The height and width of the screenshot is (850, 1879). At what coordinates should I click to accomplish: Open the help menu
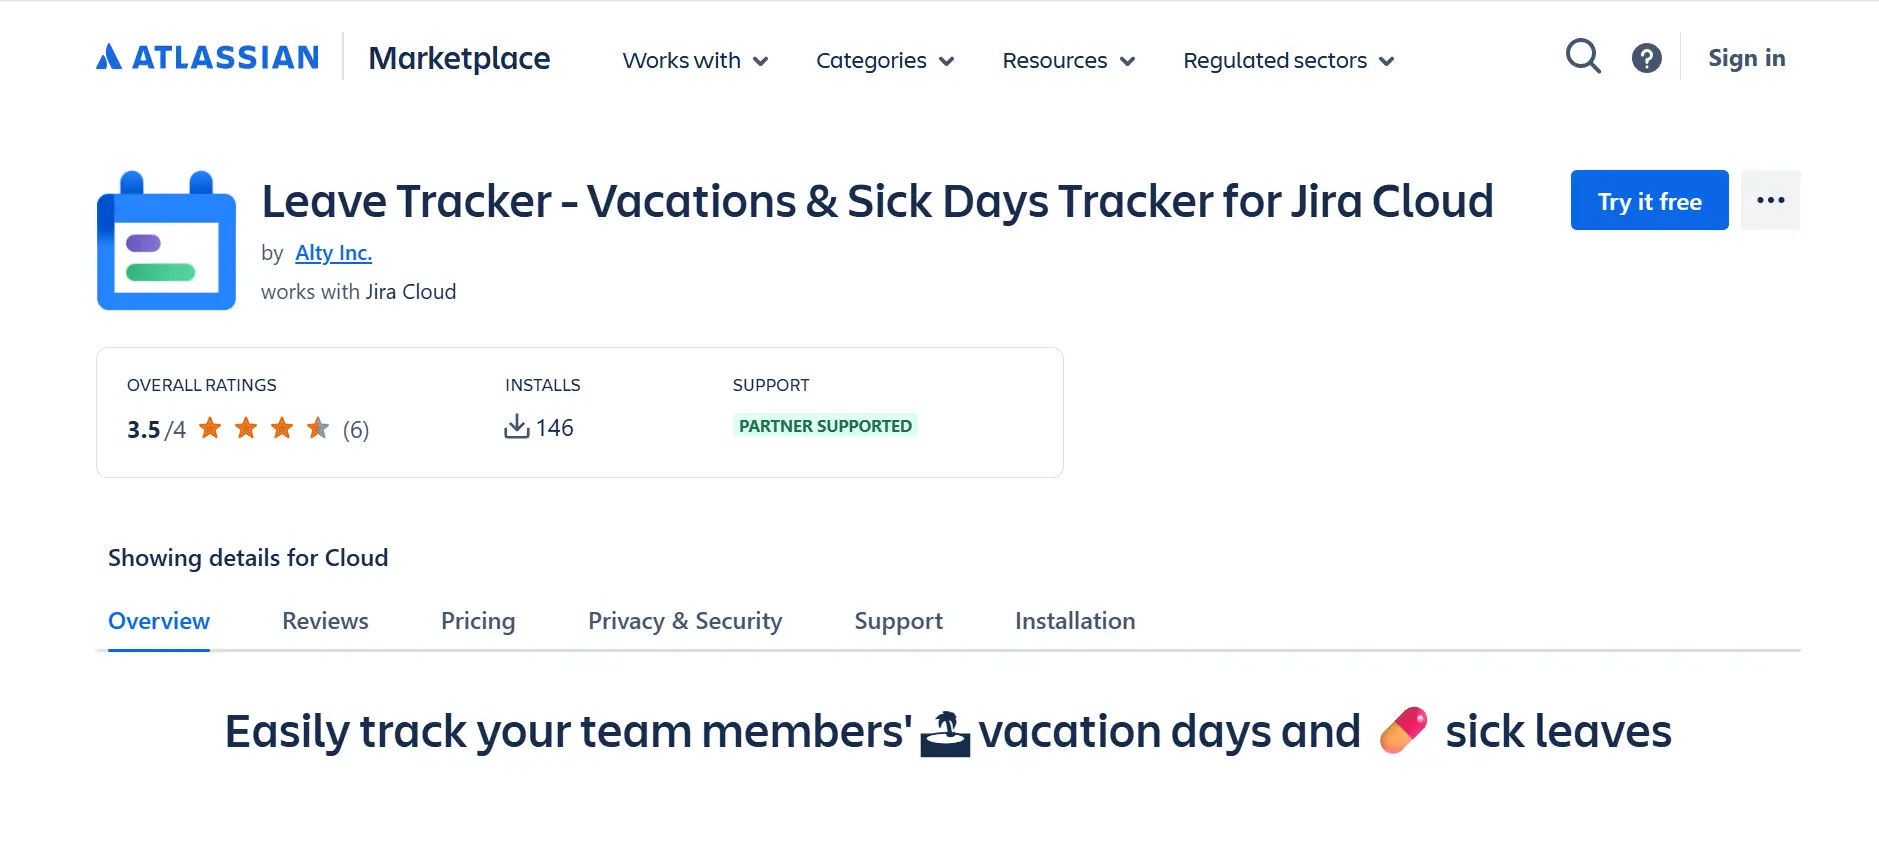coord(1646,57)
